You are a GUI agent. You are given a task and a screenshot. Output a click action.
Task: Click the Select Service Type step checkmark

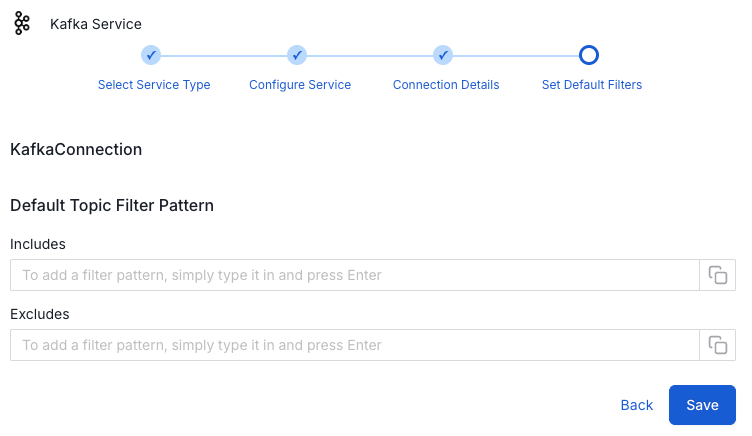point(151,55)
